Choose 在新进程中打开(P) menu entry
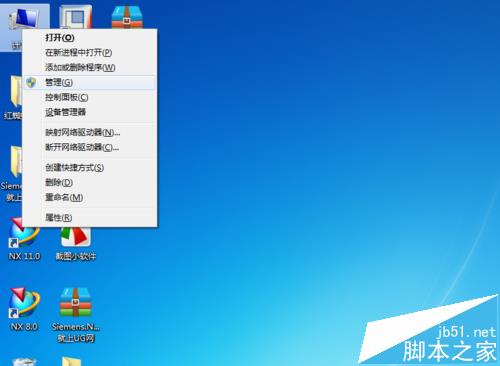500x366 pixels. (90, 52)
